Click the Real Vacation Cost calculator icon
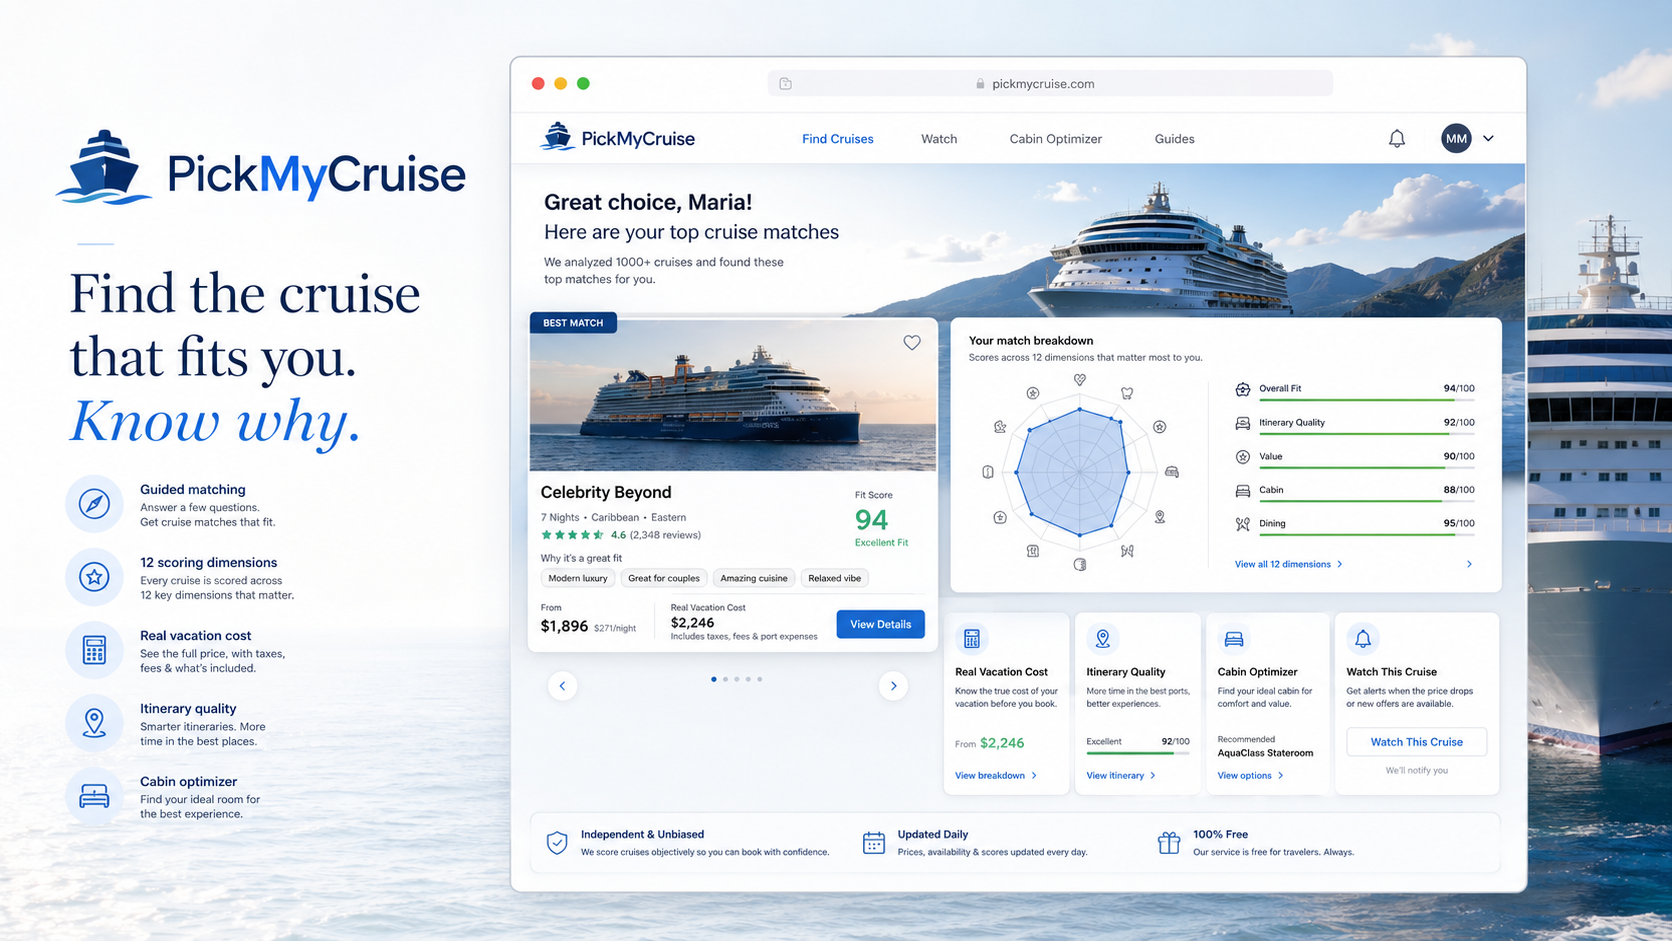 coord(971,638)
